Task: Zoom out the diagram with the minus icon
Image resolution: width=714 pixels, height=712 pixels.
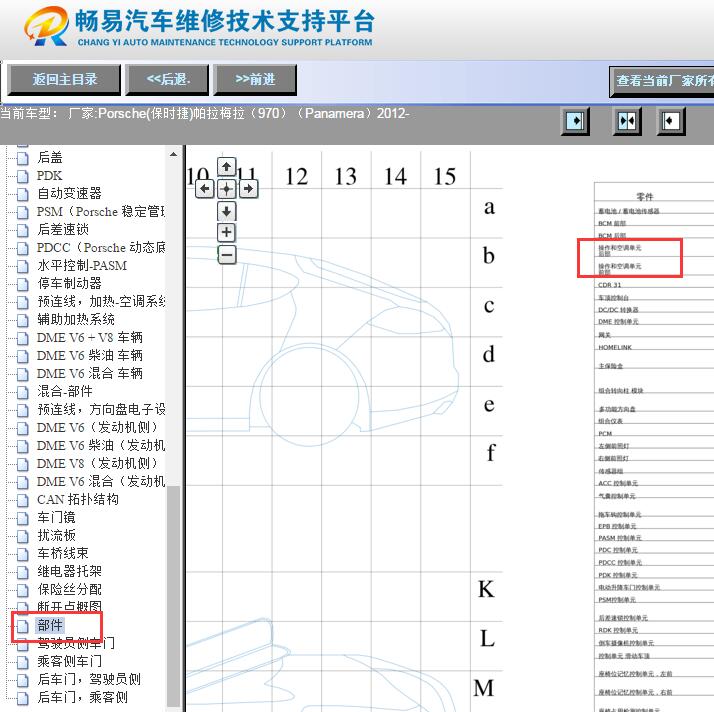Action: pos(226,254)
